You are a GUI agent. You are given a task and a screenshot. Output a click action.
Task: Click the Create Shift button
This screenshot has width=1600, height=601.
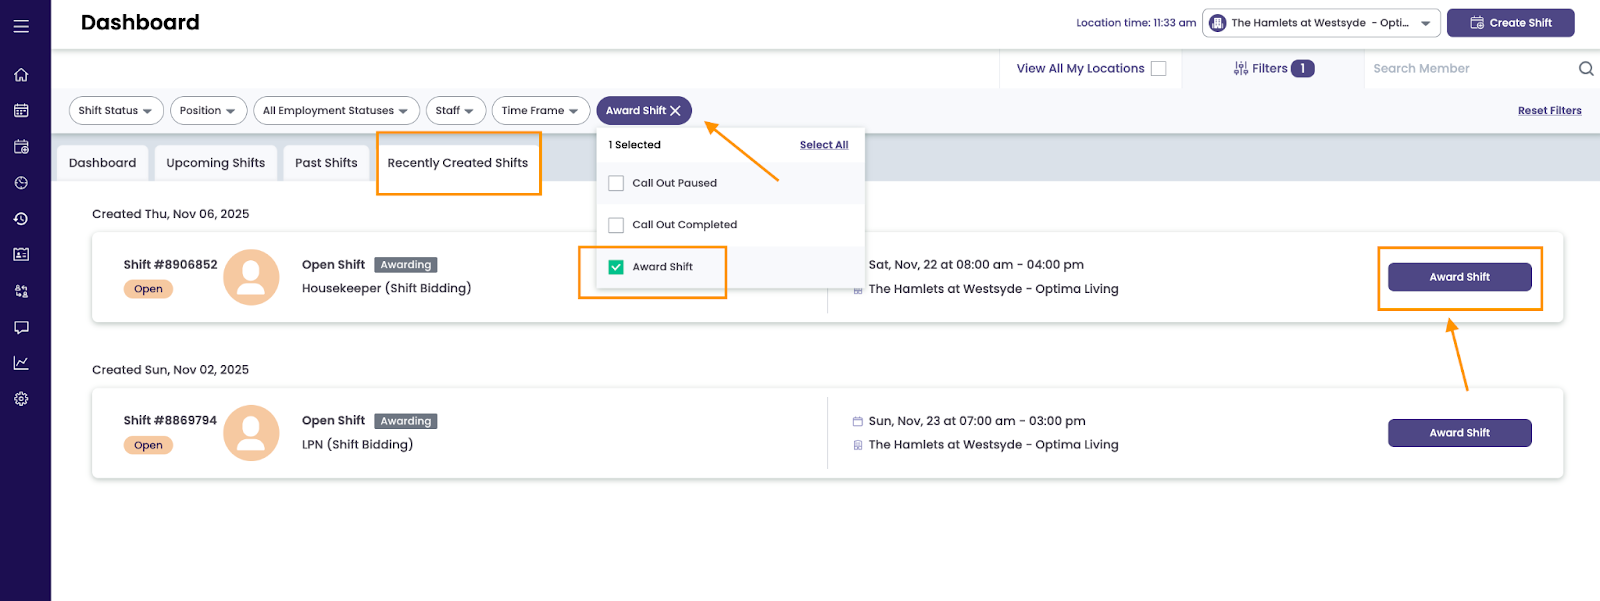[x=1510, y=23]
